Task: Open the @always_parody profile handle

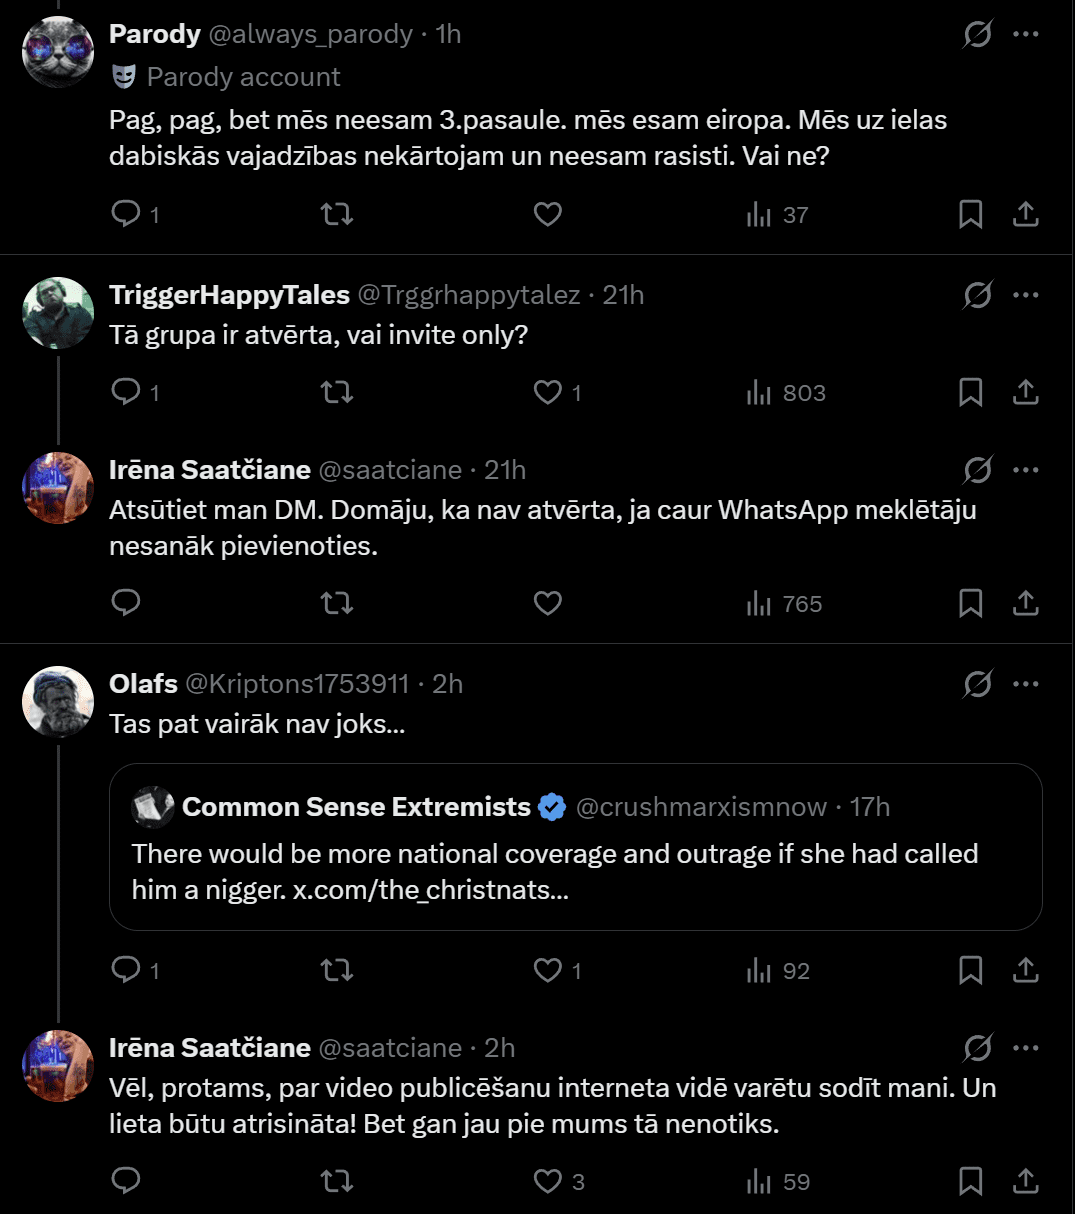Action: click(x=310, y=34)
